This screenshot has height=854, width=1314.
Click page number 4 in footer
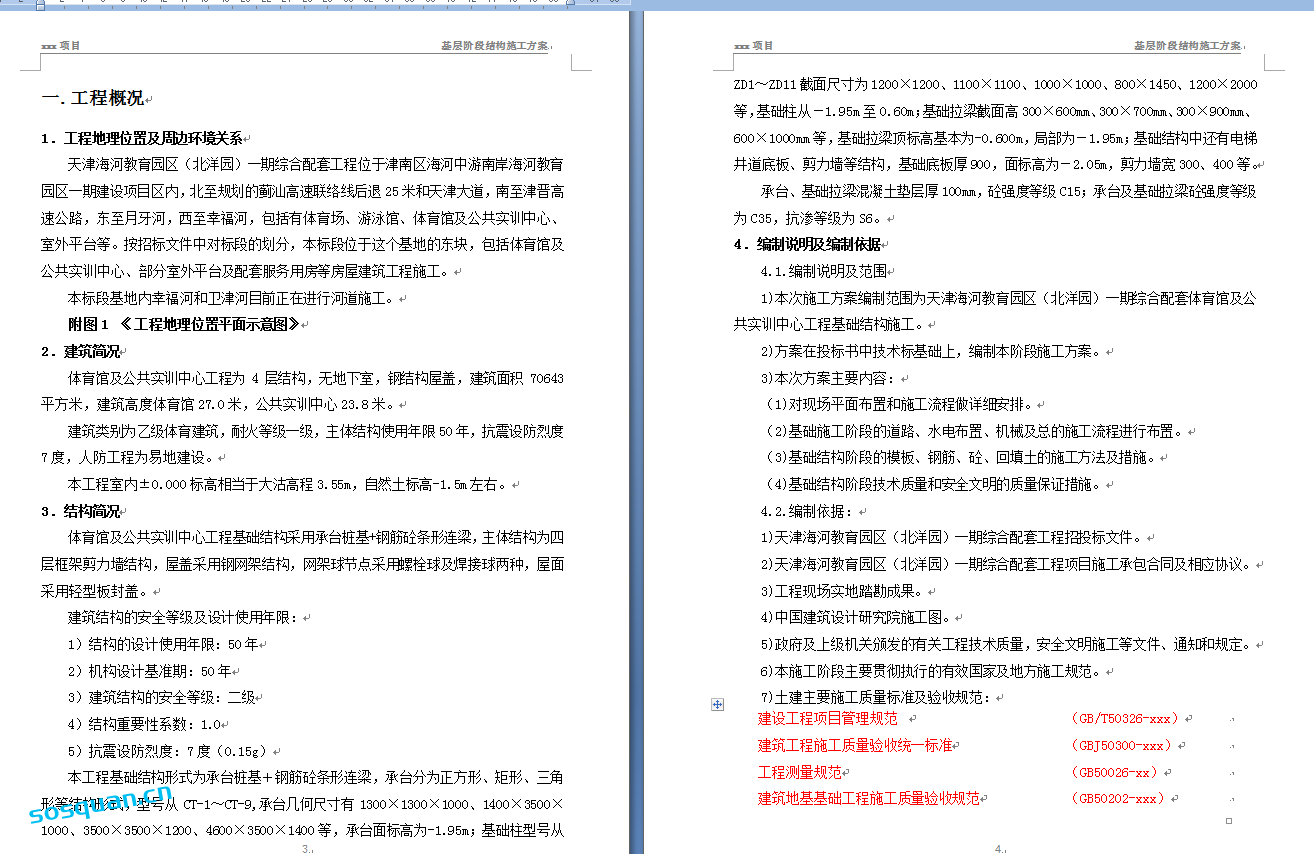[x=998, y=848]
